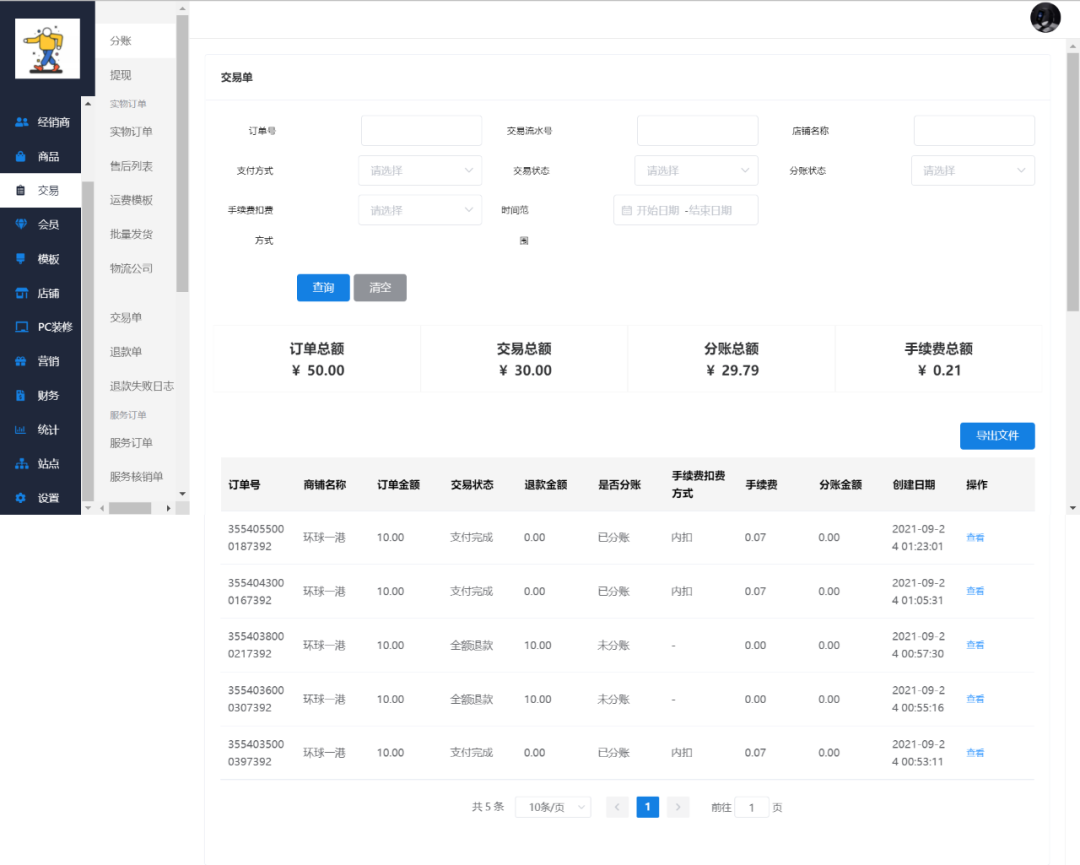Click the 财务 document icon
Image resolution: width=1080 pixels, height=865 pixels.
[x=21, y=395]
